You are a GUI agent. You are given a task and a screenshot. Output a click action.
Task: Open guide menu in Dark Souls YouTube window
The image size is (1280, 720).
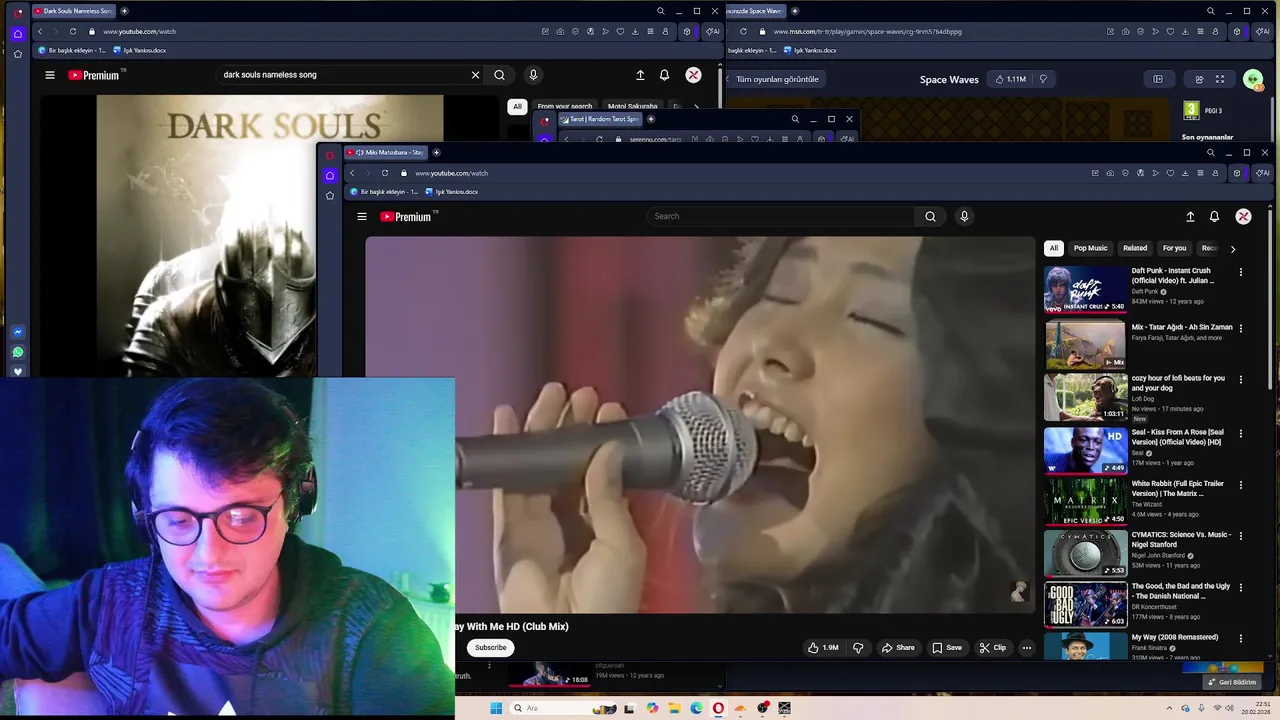[50, 75]
